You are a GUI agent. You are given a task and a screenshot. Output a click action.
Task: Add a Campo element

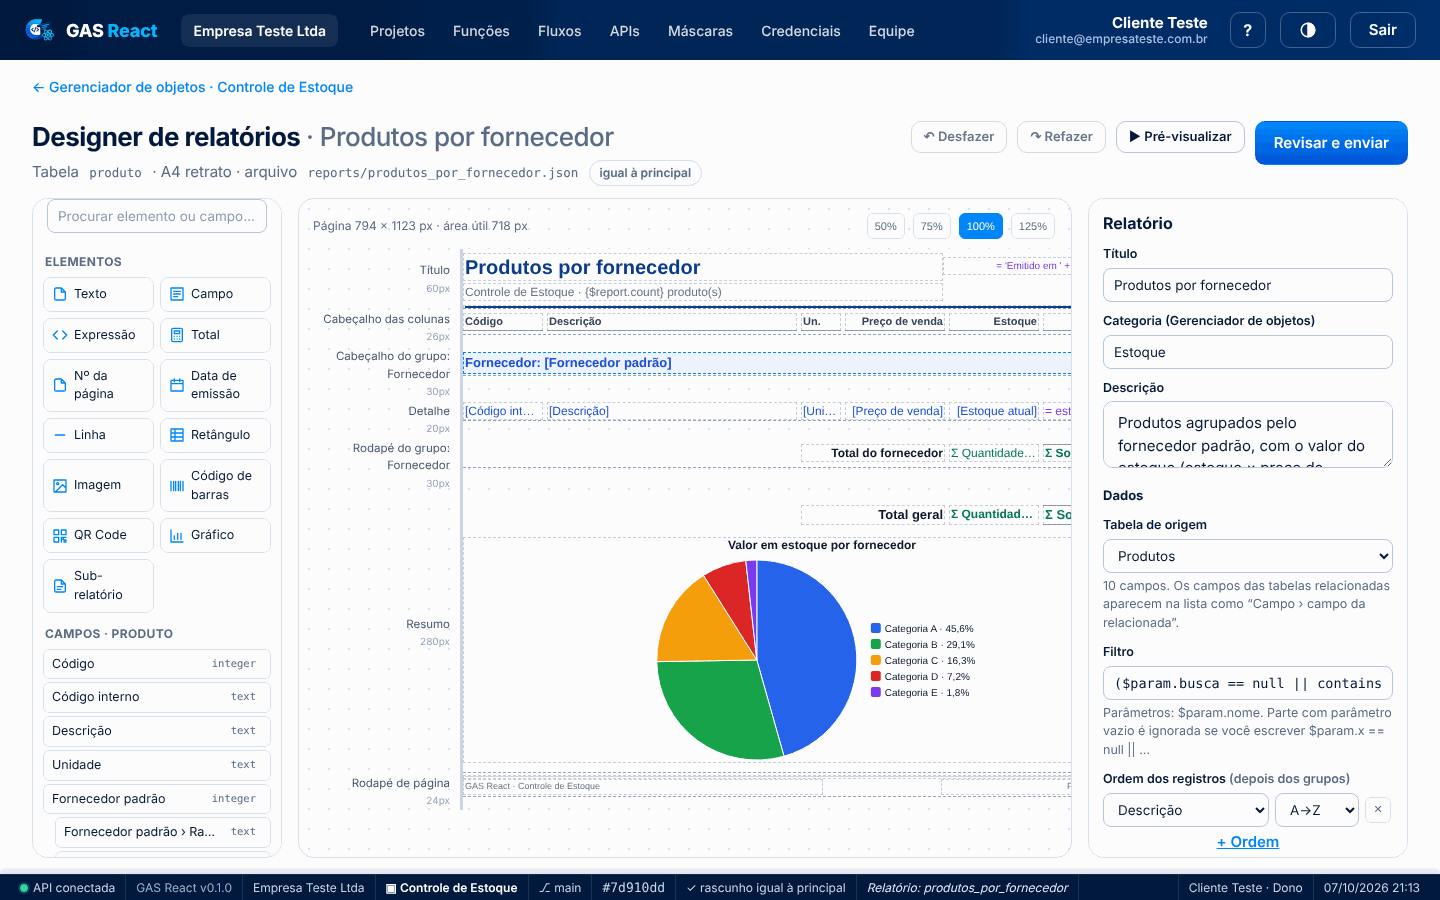pos(215,294)
